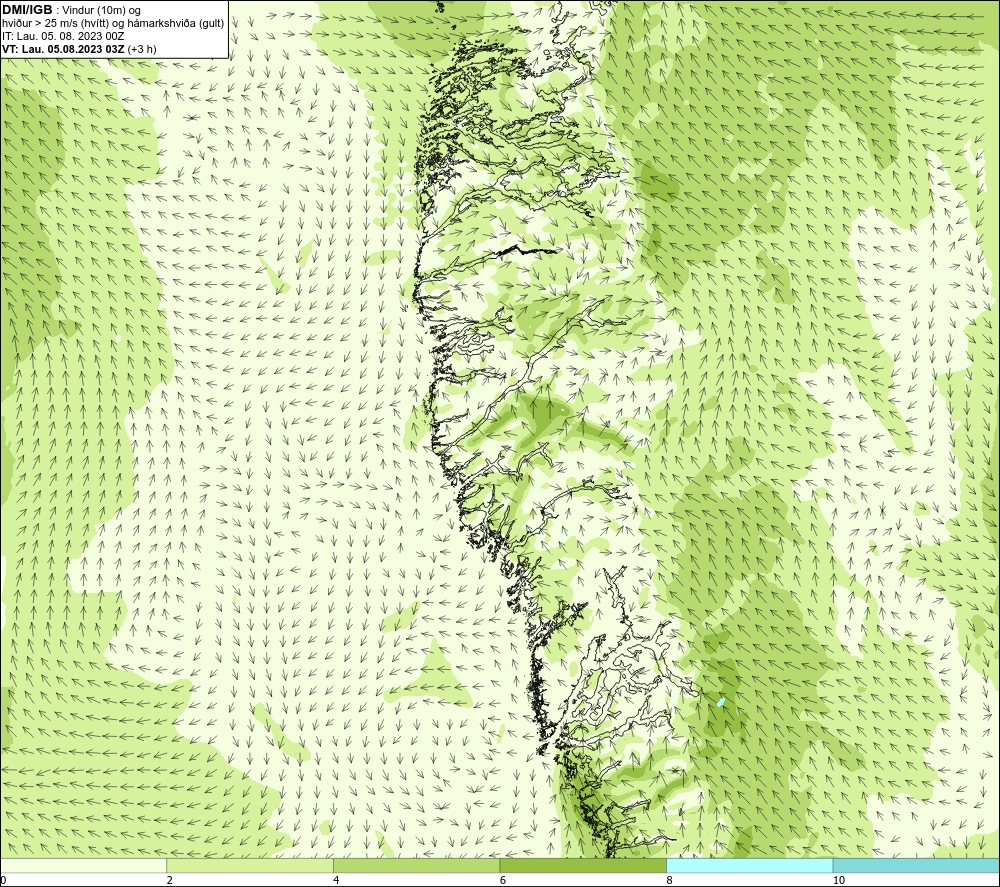Click the legend scale label 8
The width and height of the screenshot is (1000, 887).
click(x=670, y=881)
